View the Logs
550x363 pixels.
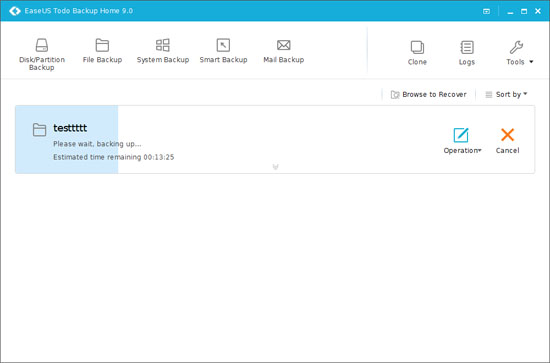[x=467, y=53]
